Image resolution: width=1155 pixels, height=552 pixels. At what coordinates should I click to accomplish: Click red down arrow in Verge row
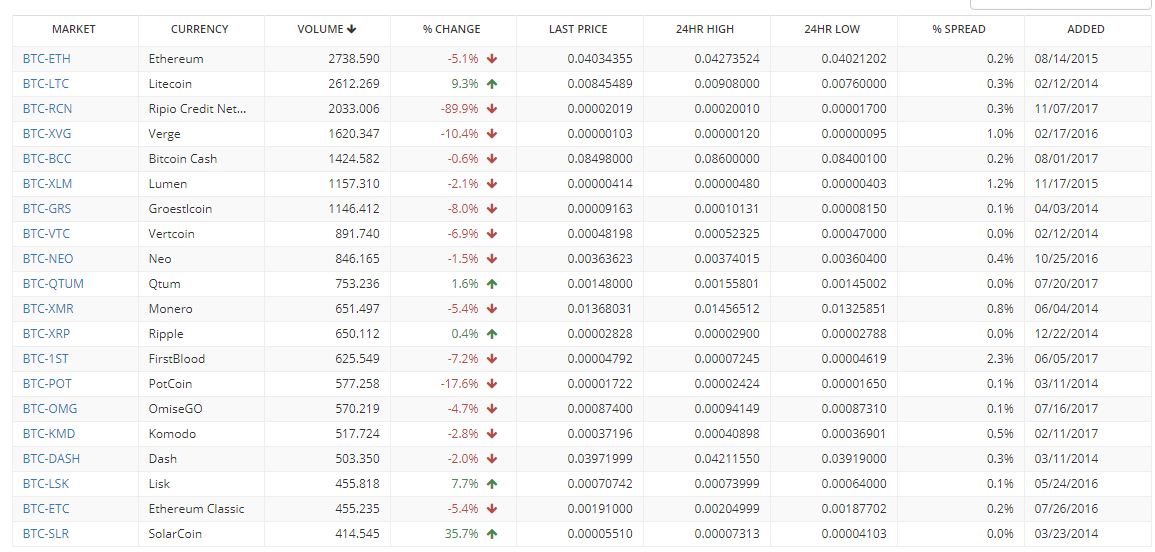point(492,134)
